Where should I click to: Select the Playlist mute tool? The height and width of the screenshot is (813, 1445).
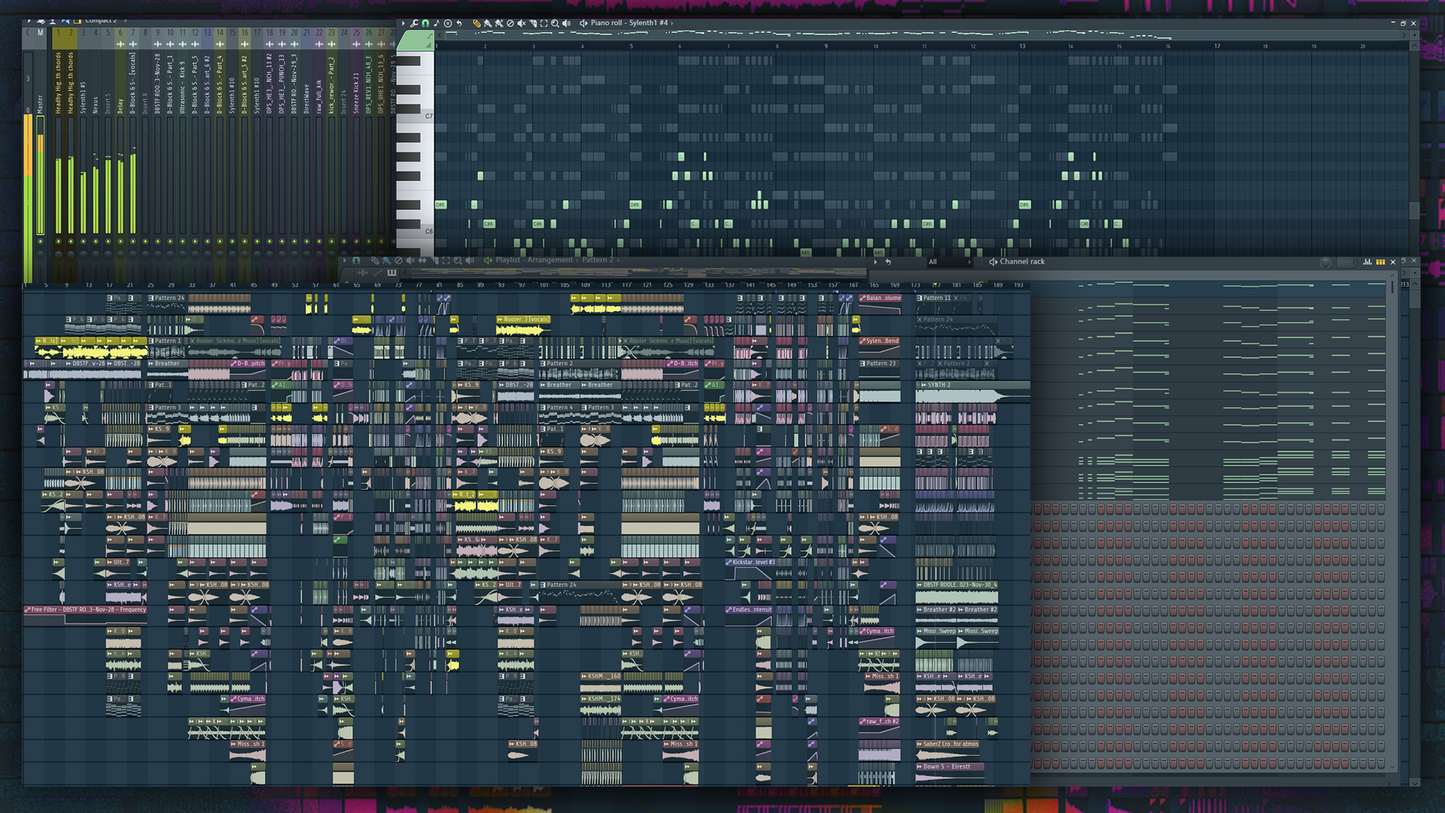pyautogui.click(x=410, y=260)
